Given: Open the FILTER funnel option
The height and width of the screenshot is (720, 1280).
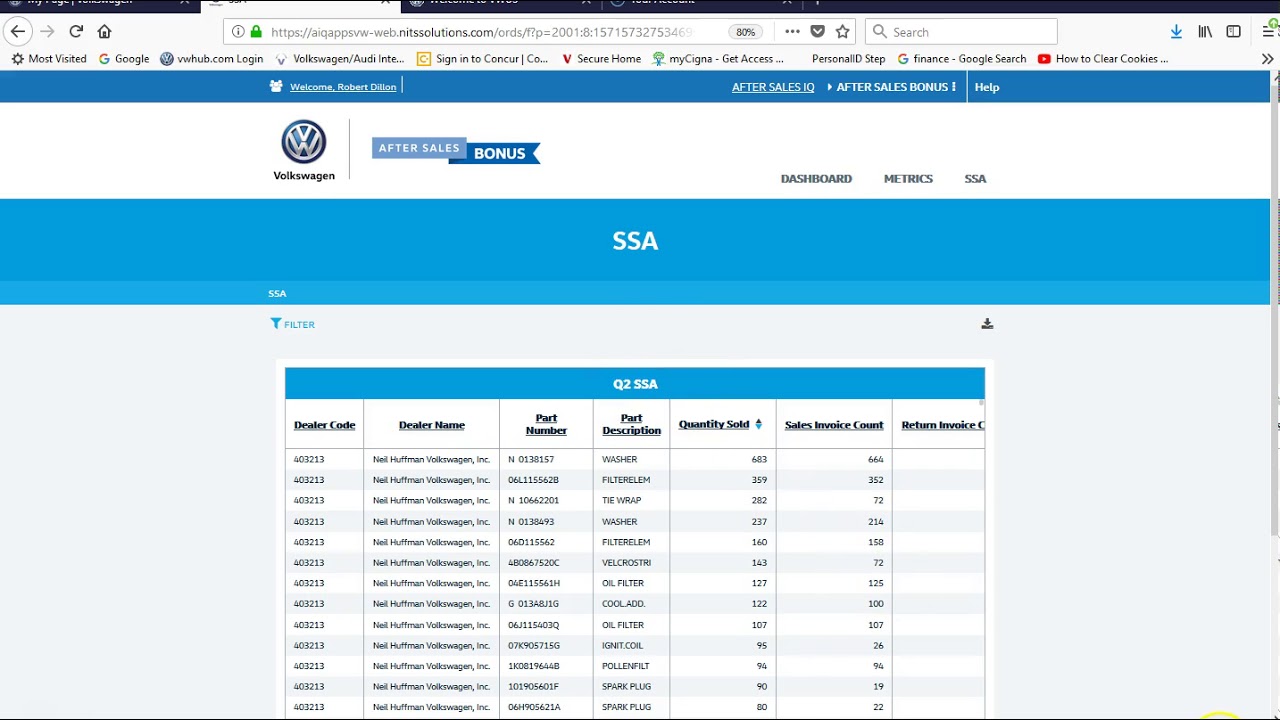Looking at the screenshot, I should [x=293, y=324].
